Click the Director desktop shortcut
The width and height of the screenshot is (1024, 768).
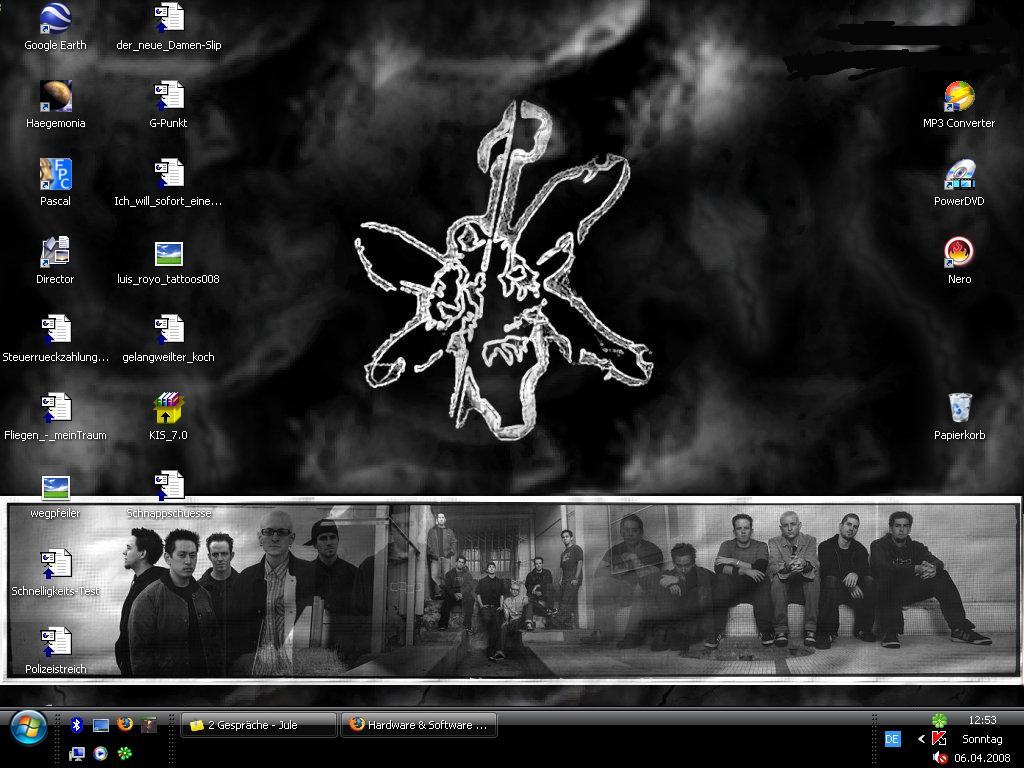pyautogui.click(x=55, y=252)
